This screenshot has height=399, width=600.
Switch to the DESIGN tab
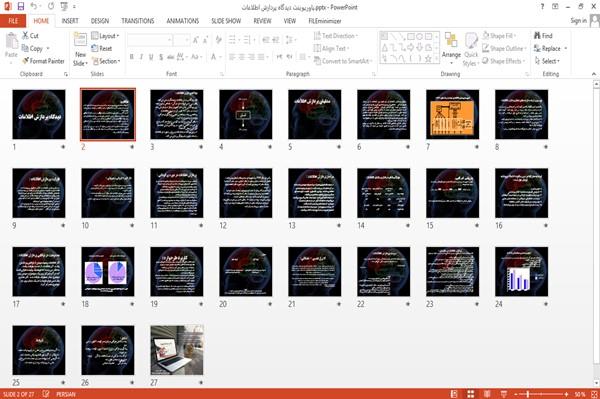click(100, 21)
